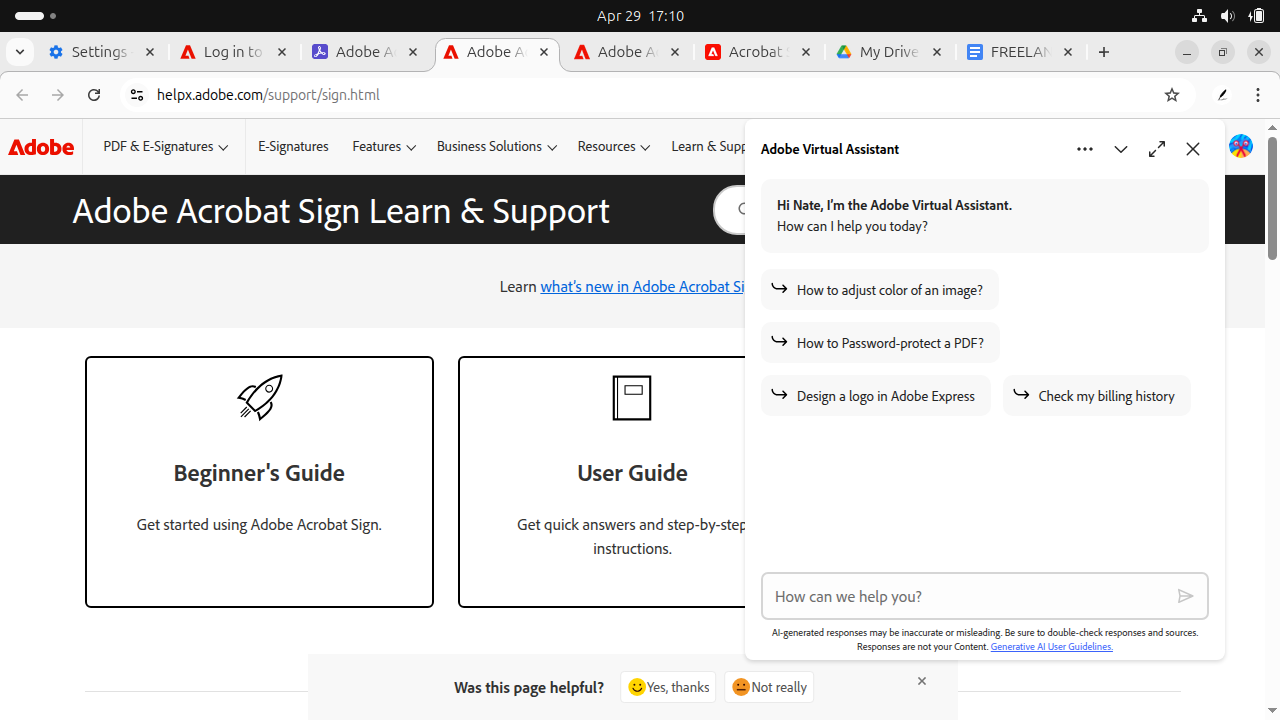
Task: Open 'what's new in Adobe Acrobat Sign' link
Action: [643, 287]
